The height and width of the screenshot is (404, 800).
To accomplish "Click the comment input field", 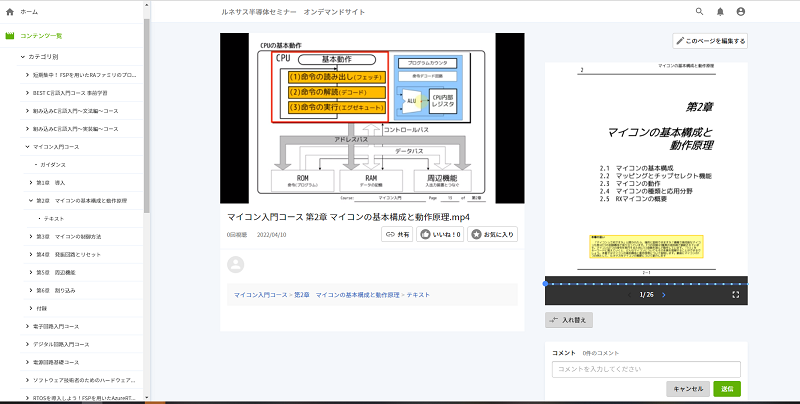I will (646, 369).
